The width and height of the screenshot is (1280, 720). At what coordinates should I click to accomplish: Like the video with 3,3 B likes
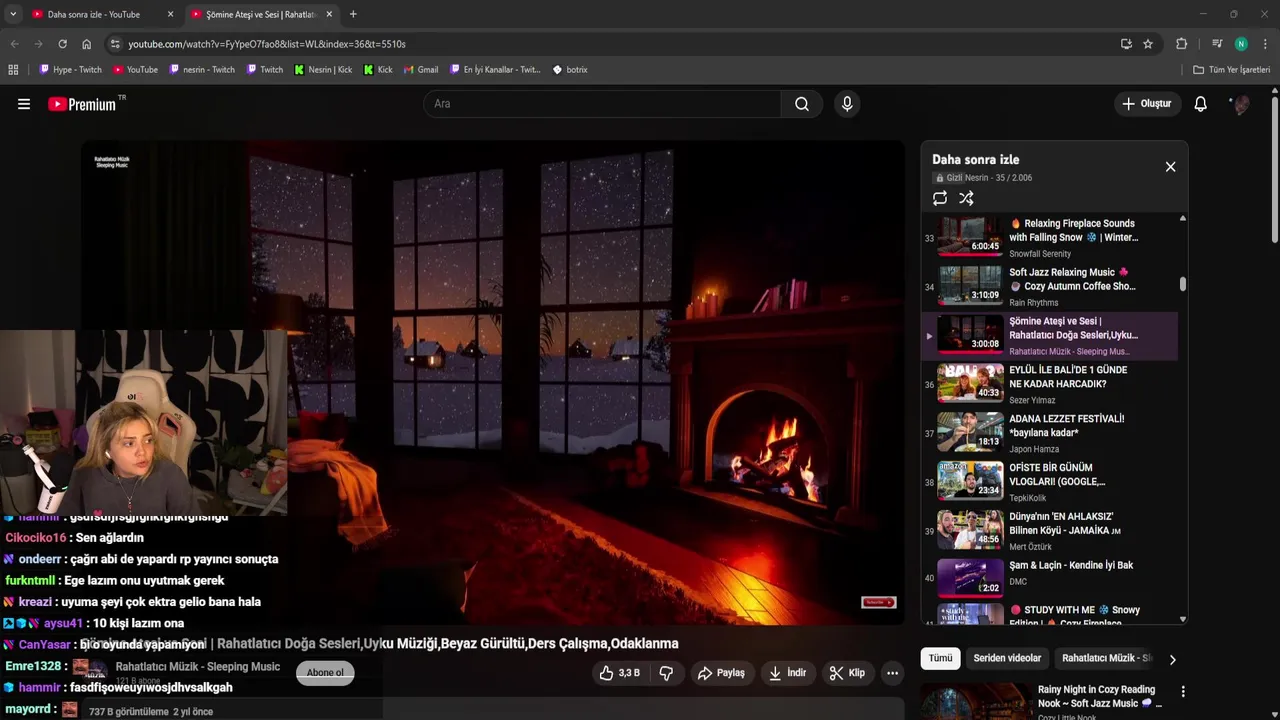pos(620,673)
